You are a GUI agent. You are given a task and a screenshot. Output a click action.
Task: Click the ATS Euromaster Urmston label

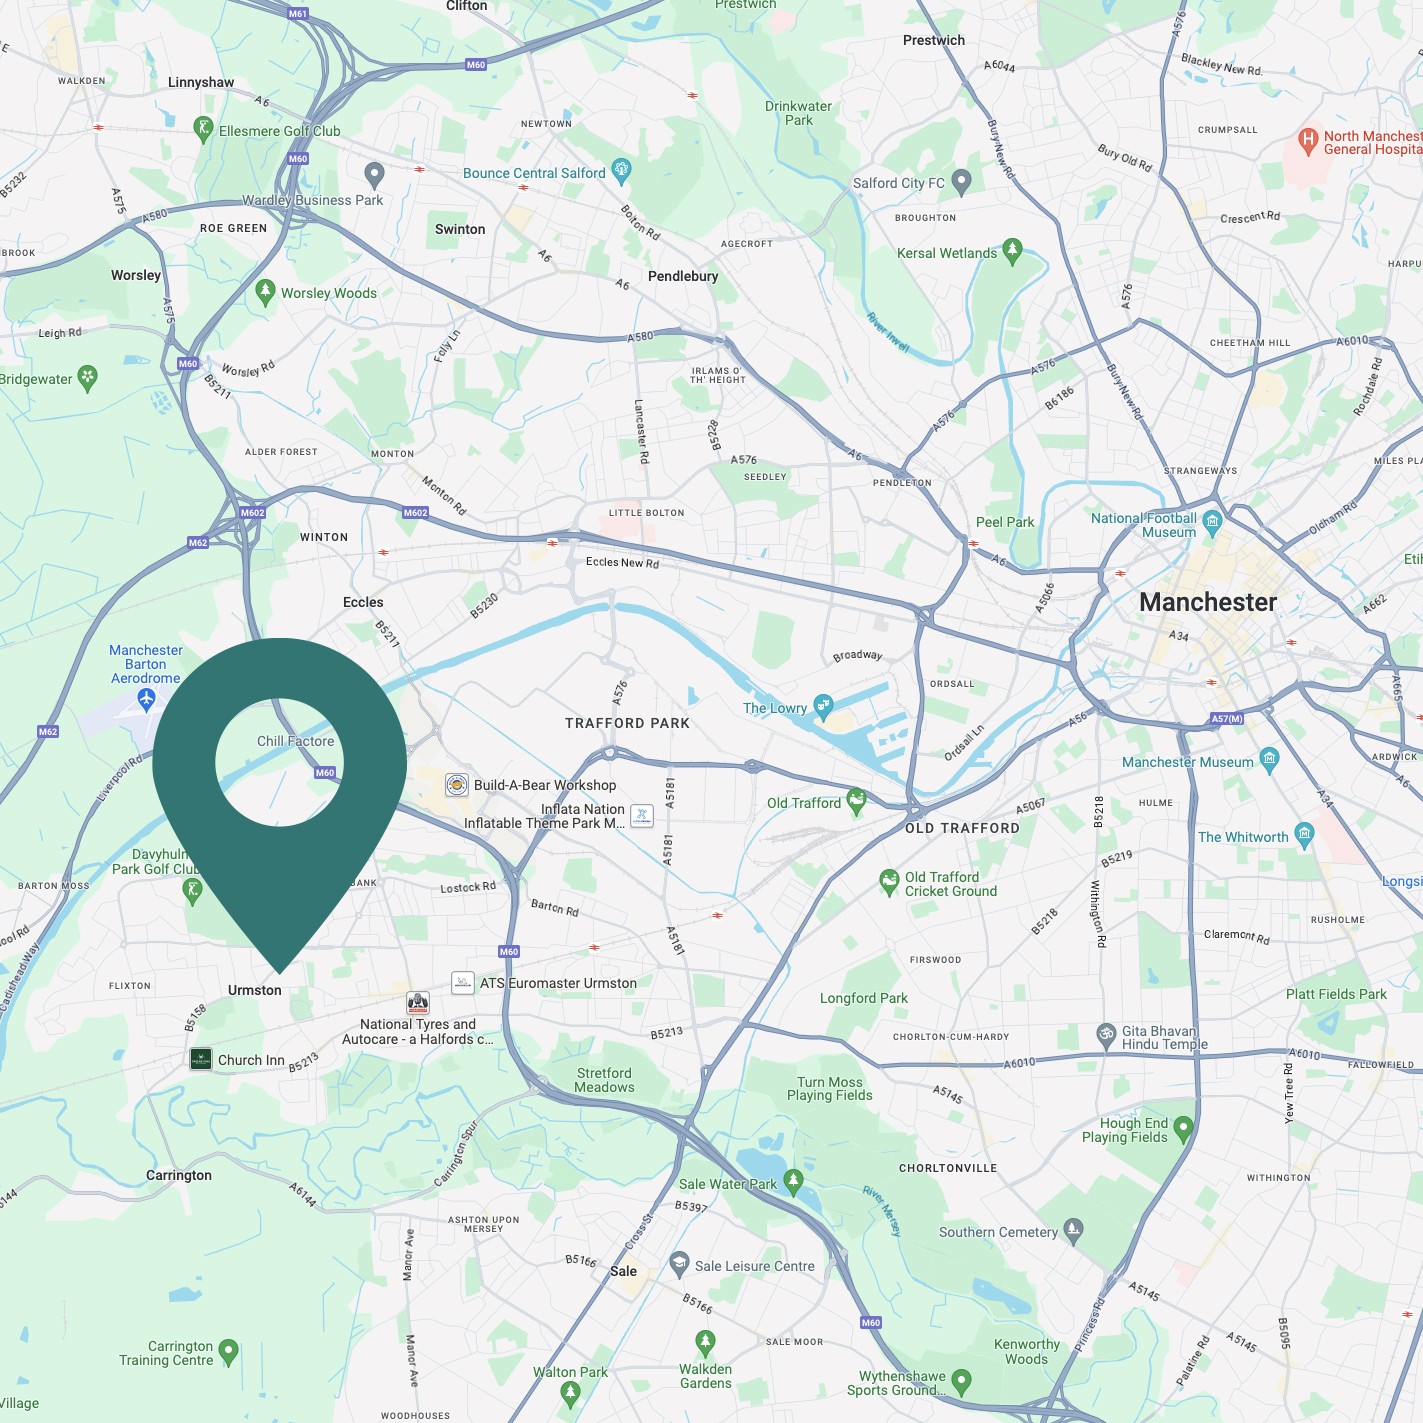click(x=558, y=983)
